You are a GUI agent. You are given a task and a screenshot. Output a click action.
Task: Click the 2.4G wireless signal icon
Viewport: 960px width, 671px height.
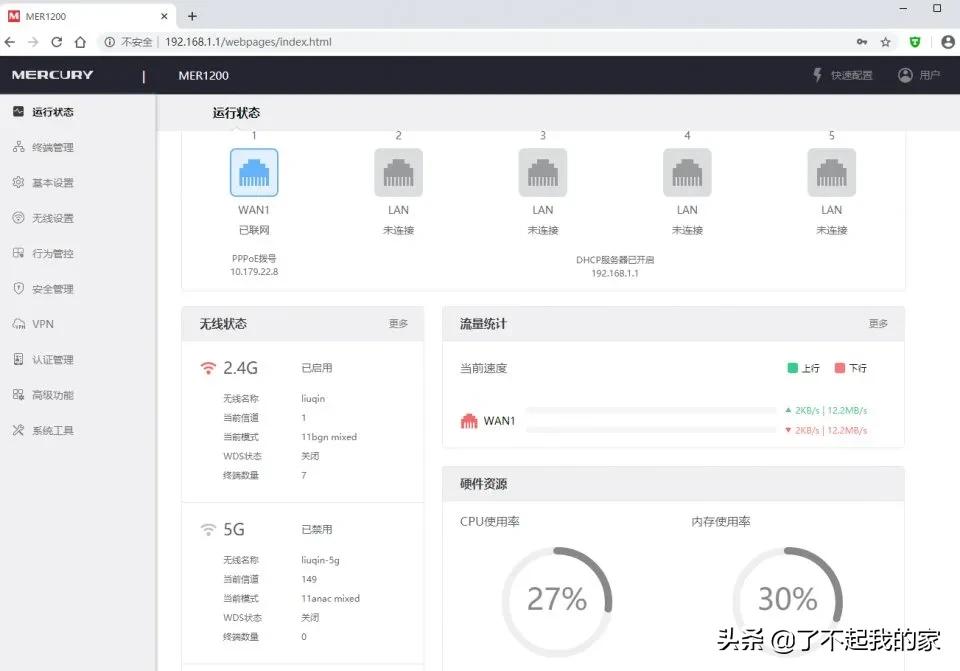[x=209, y=367]
